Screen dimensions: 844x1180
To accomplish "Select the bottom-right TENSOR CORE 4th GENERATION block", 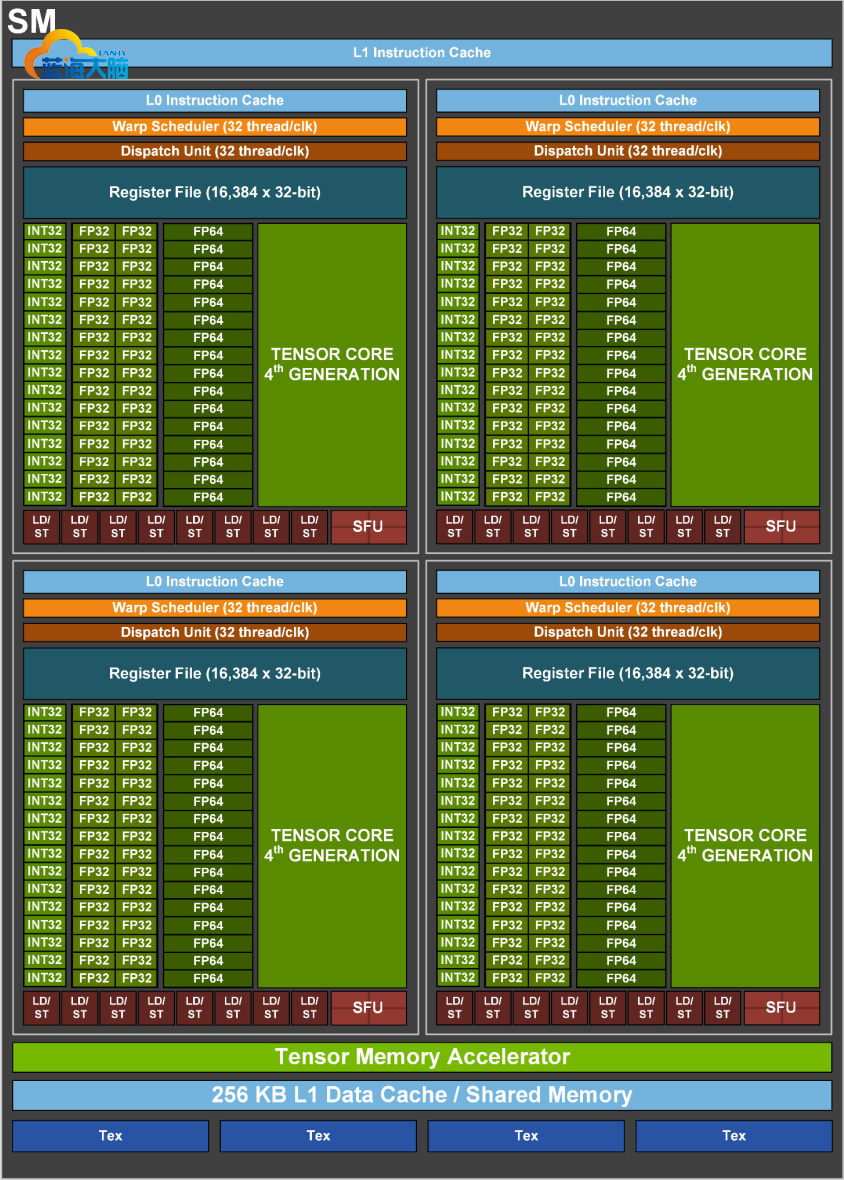I will [744, 845].
